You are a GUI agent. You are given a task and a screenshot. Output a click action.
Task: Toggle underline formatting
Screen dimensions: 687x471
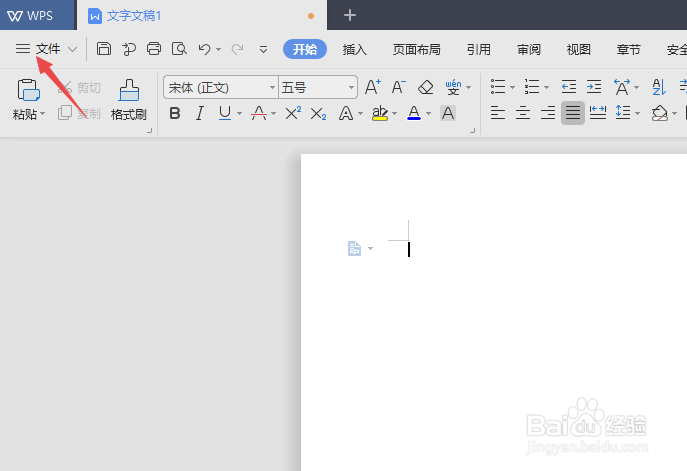[x=225, y=113]
